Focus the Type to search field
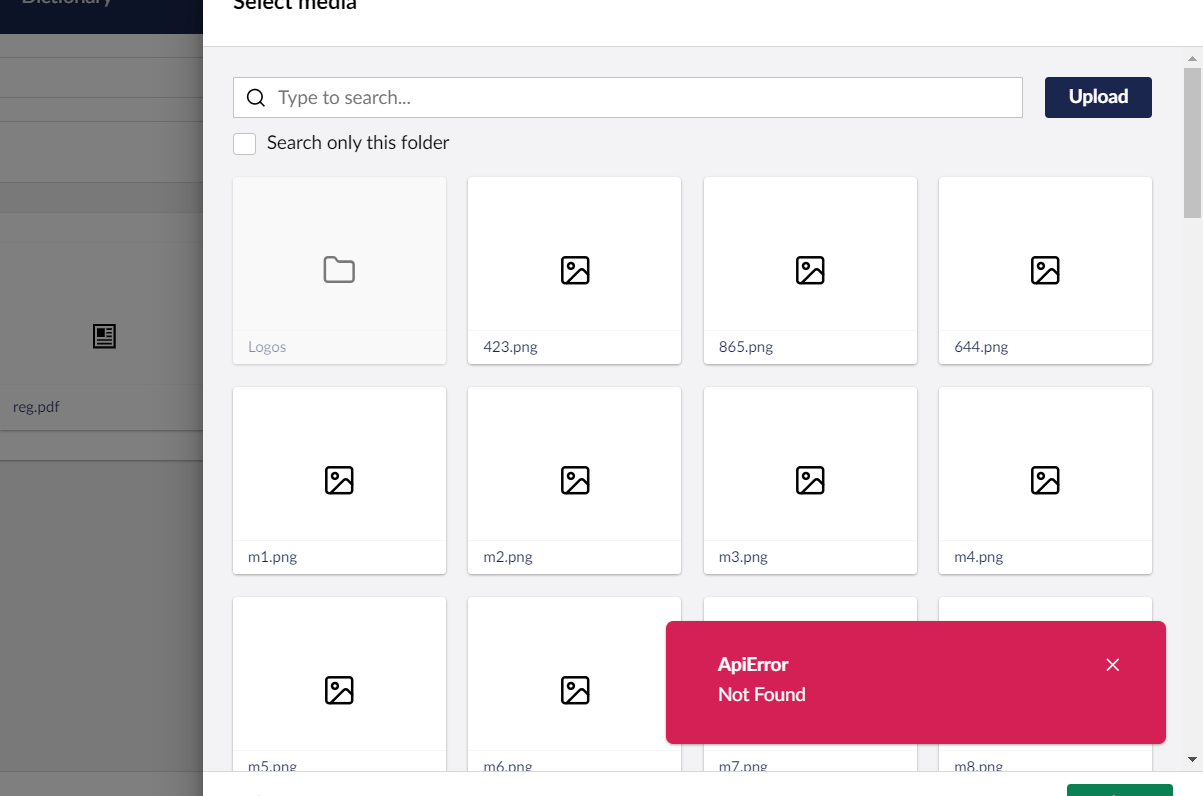This screenshot has width=1203, height=796. coord(640,98)
